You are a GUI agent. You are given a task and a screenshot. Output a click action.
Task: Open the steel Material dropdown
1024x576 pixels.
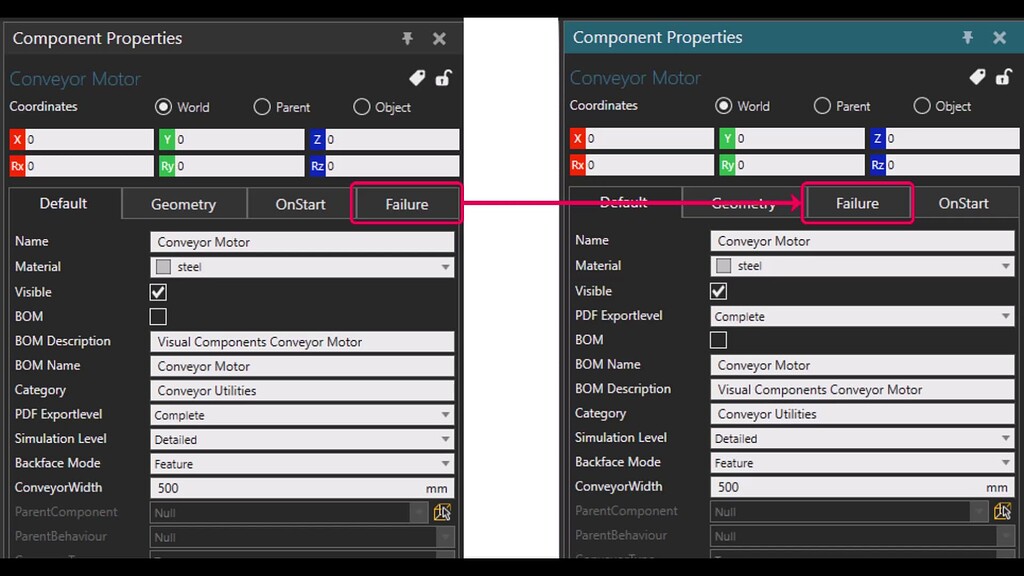click(x=446, y=266)
